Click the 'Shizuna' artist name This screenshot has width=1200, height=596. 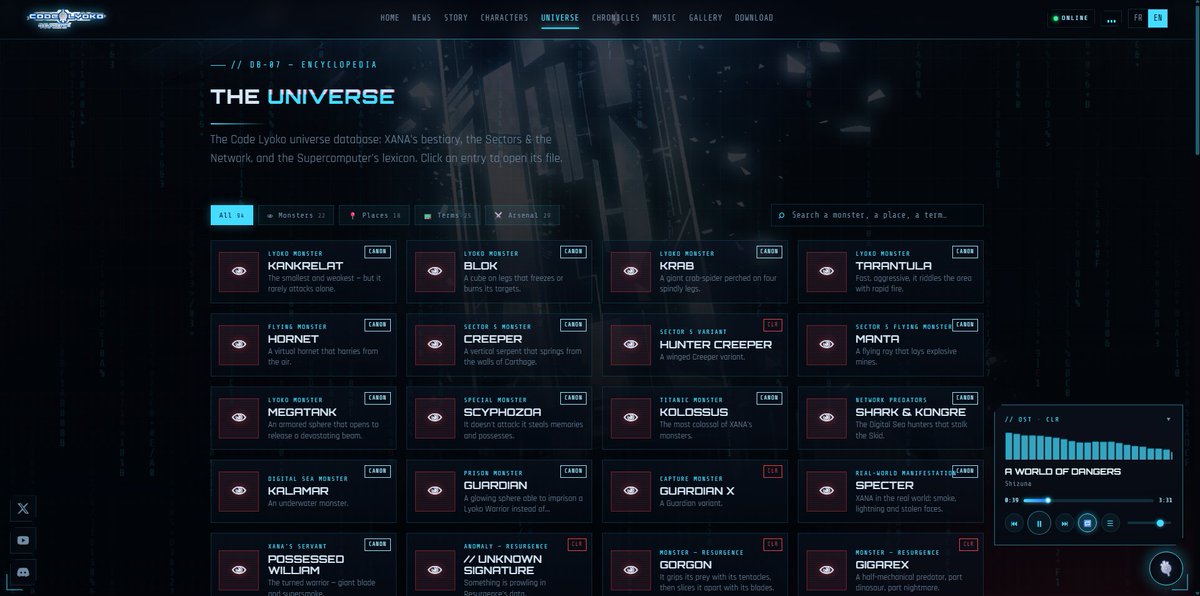click(1019, 484)
